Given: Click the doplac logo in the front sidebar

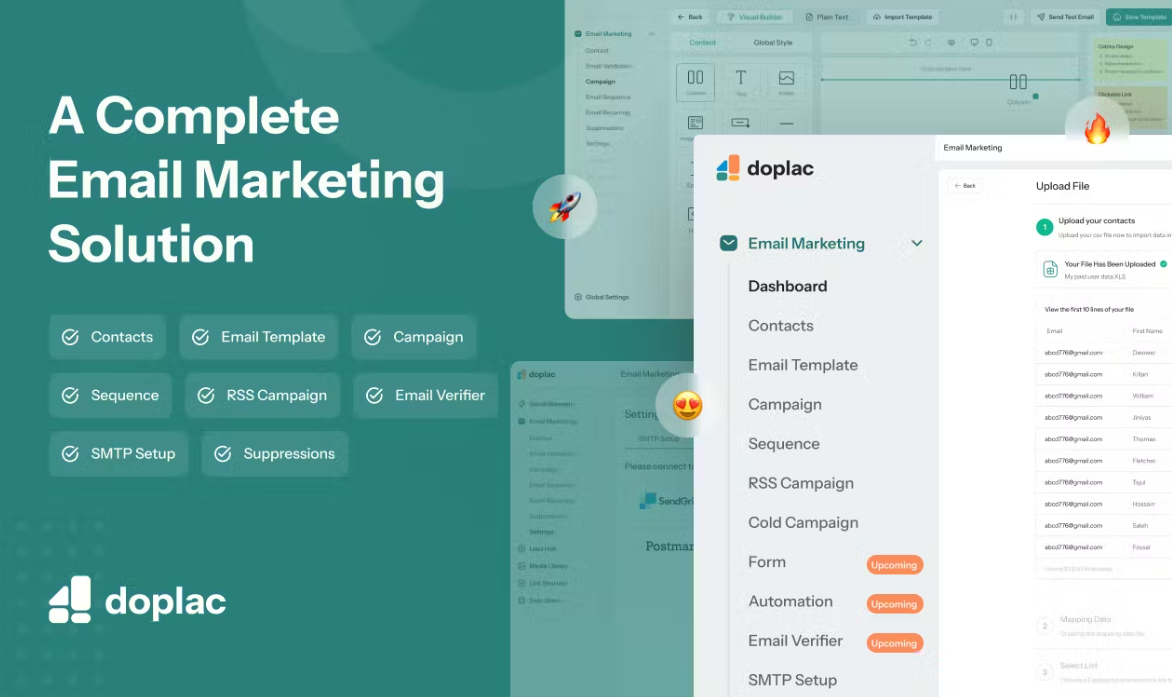Looking at the screenshot, I should tap(765, 168).
